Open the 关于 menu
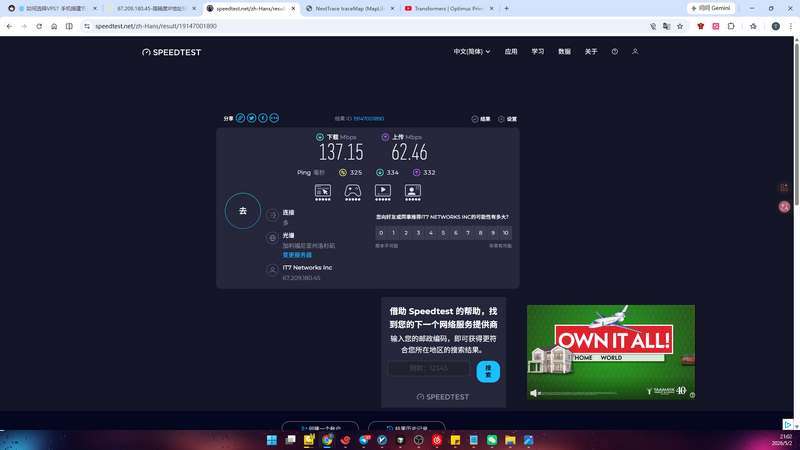This screenshot has width=800, height=450. [x=591, y=52]
